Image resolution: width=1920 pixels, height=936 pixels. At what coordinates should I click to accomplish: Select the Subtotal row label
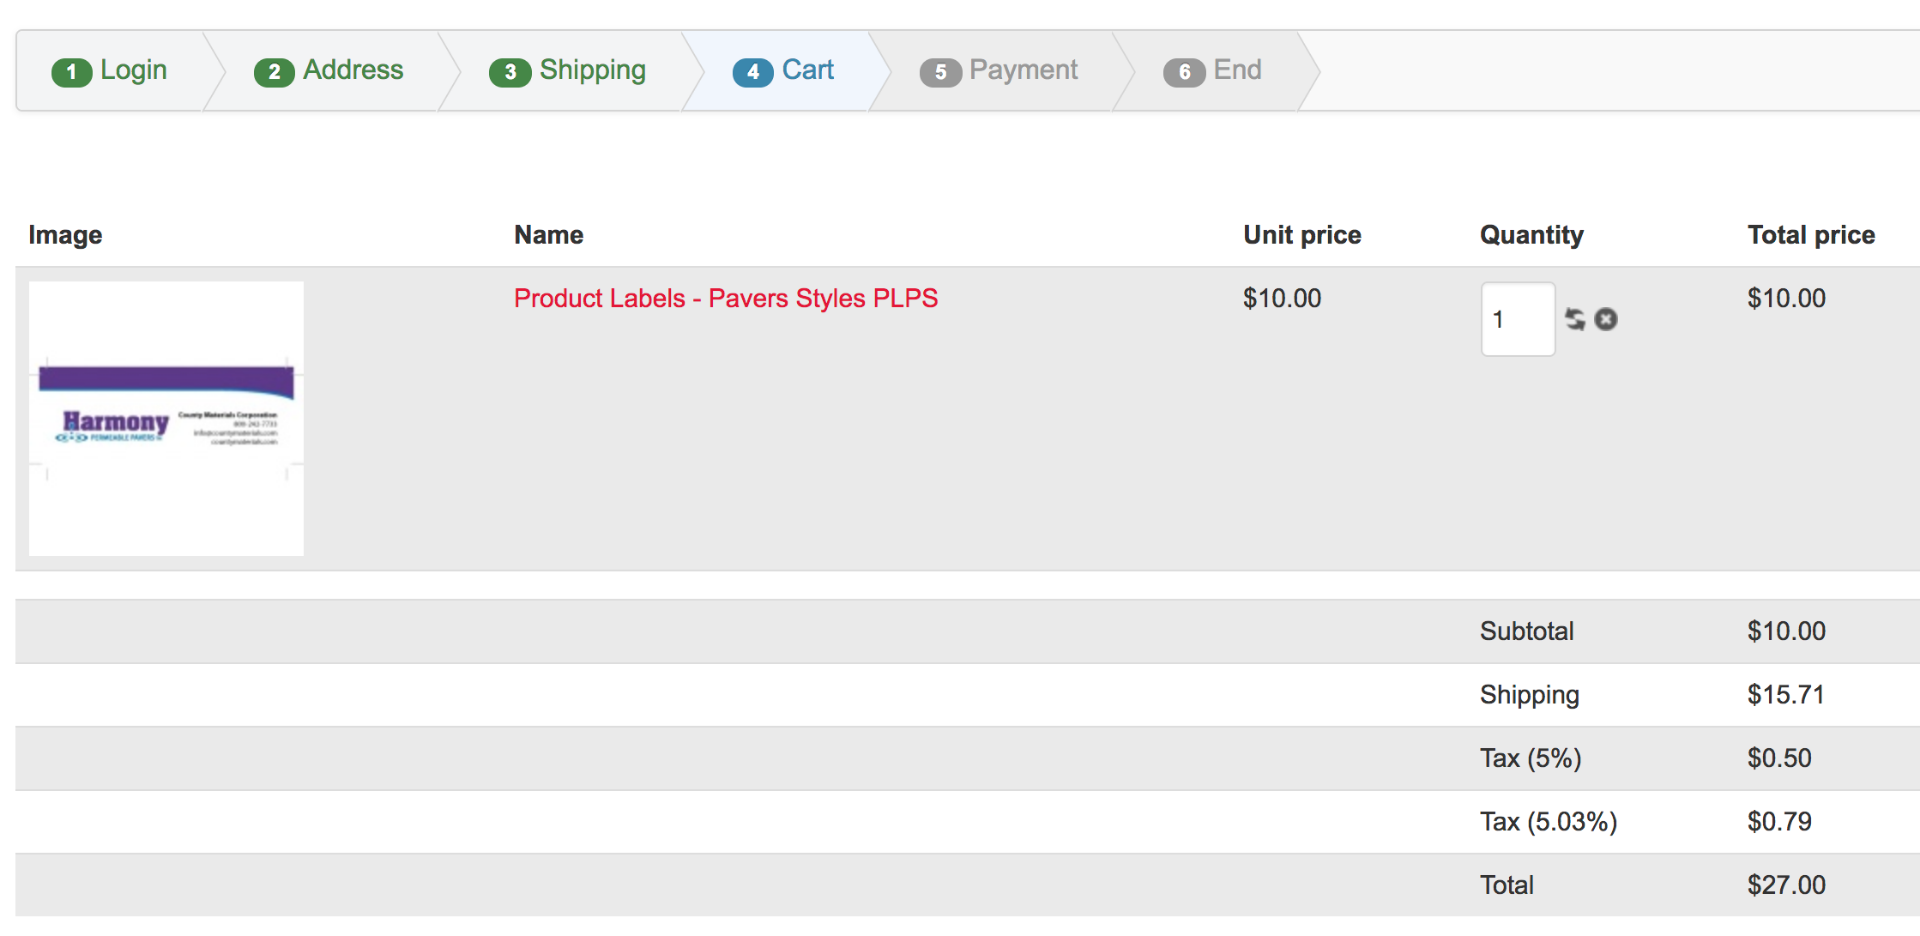[x=1527, y=631]
